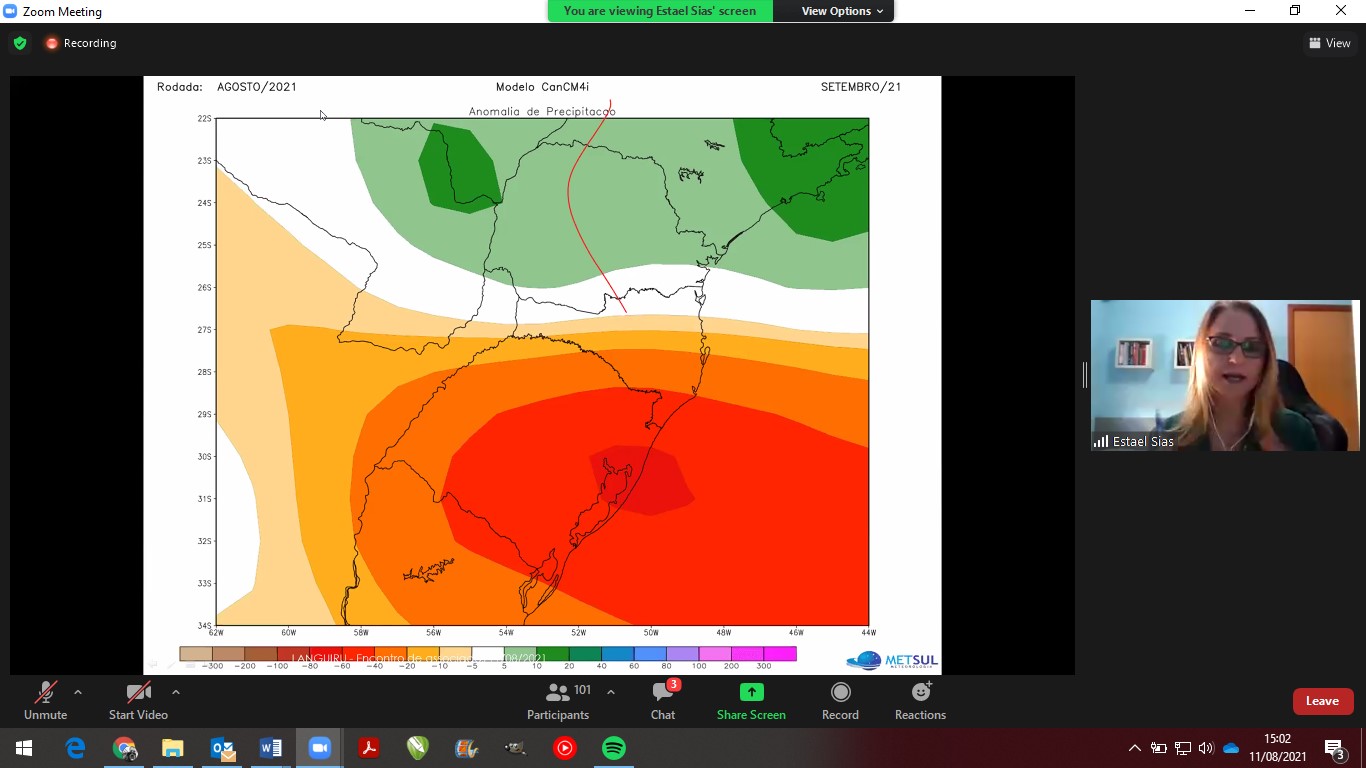Screen dimensions: 1366x768
Task: Open Spotify from the taskbar
Action: pyautogui.click(x=614, y=748)
